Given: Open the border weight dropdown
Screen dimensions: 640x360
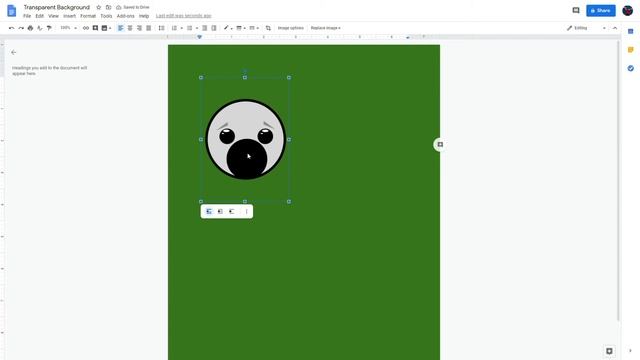Looking at the screenshot, I should tap(240, 28).
